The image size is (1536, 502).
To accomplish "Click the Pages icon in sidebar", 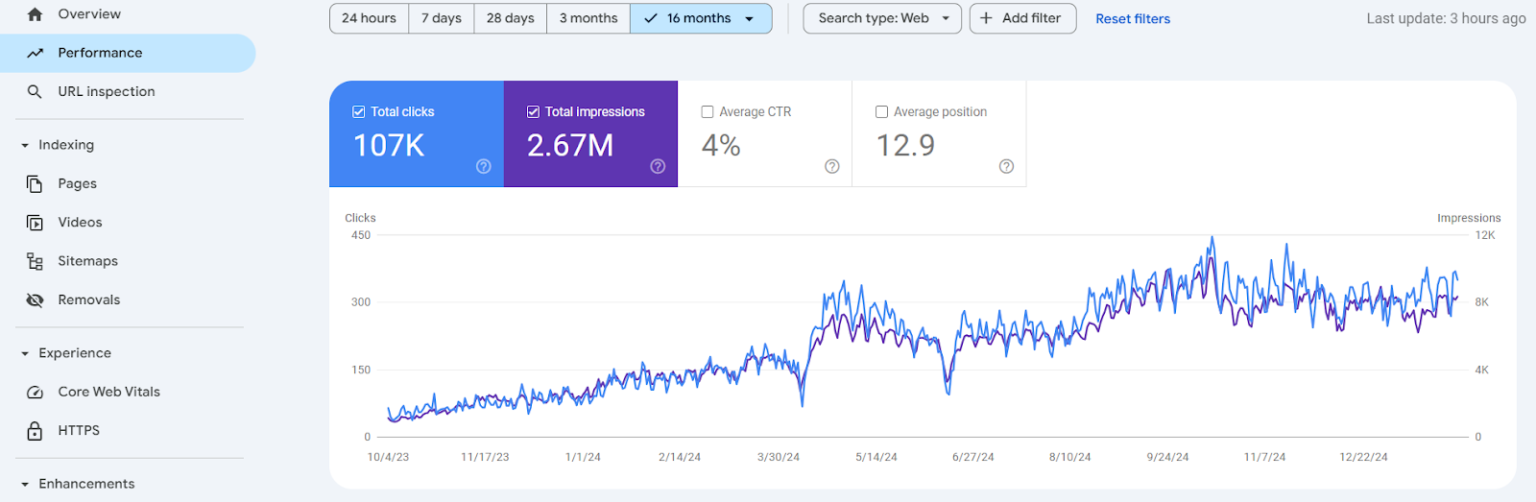I will [35, 184].
